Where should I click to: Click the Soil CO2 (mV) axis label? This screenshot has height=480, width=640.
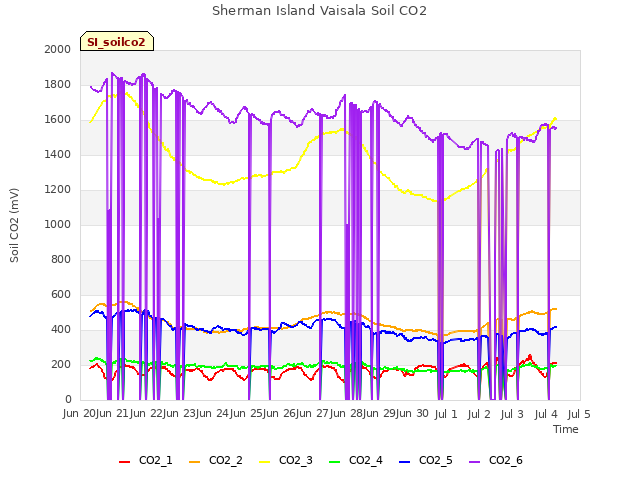click(14, 225)
